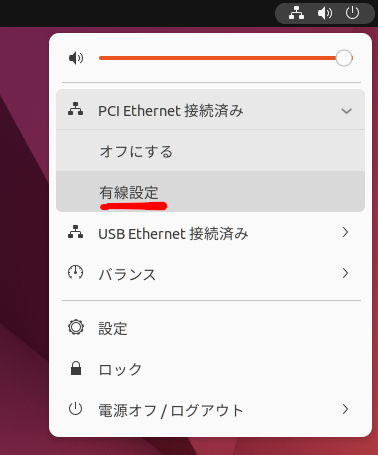Open 有線設定 wired settings

(210, 192)
